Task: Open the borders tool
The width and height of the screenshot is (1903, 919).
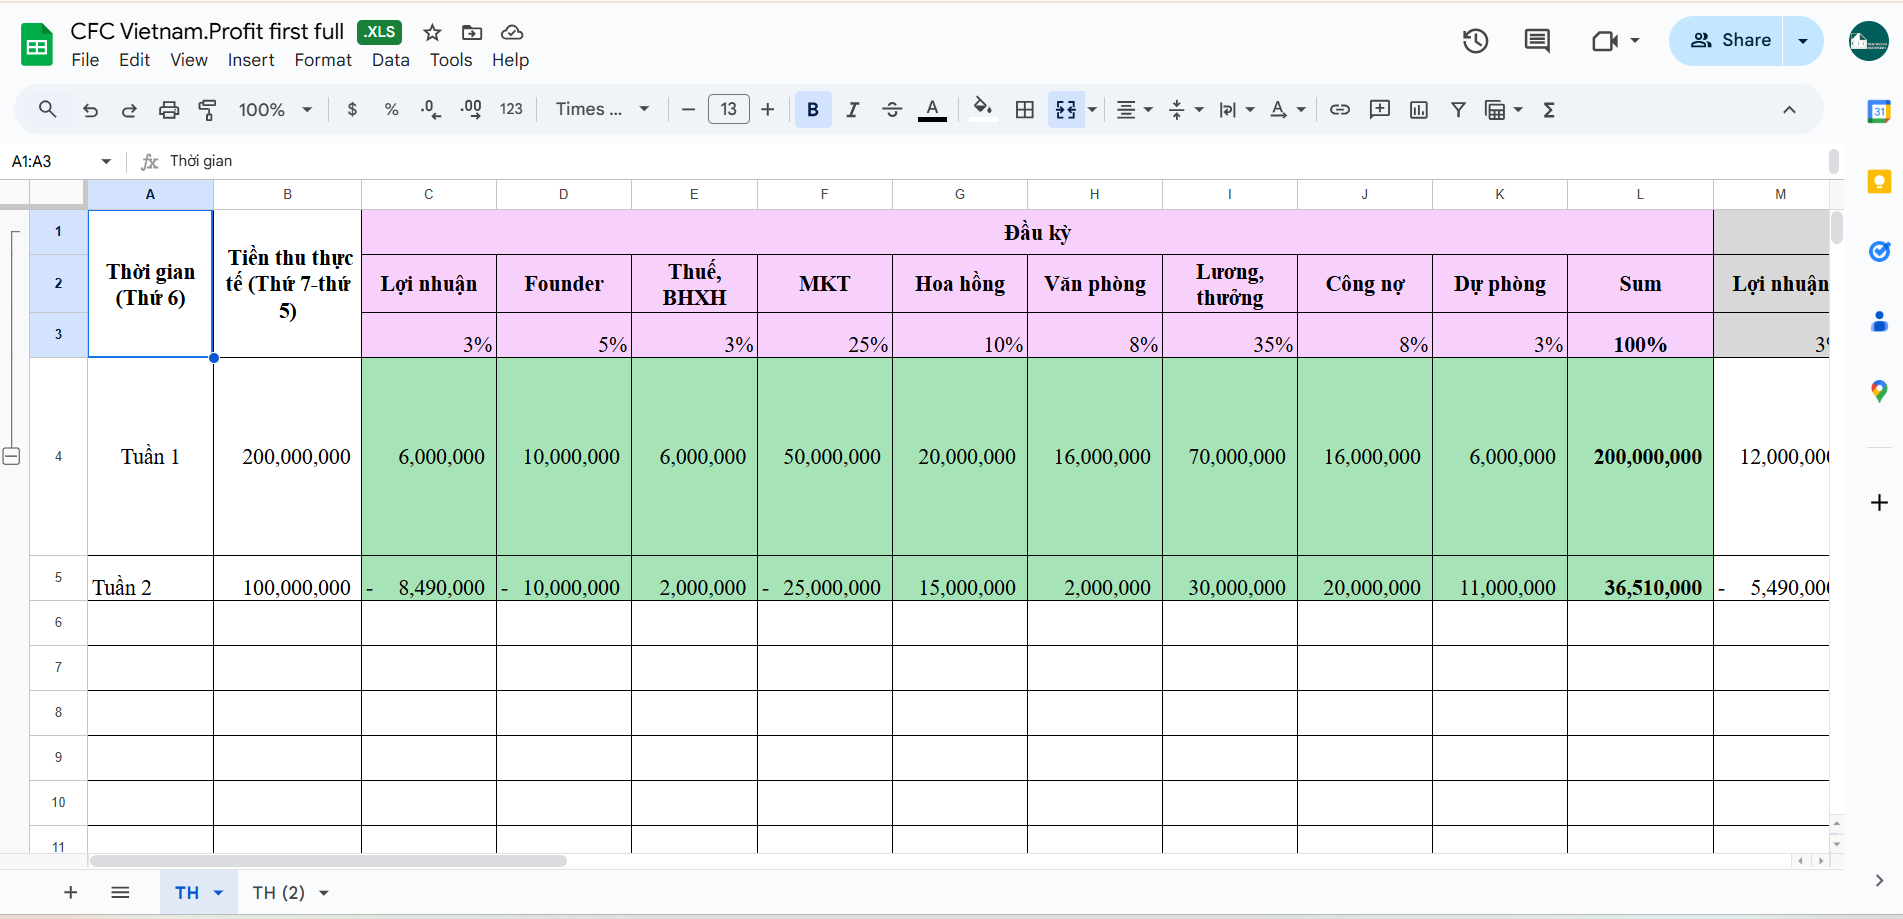Action: (1025, 110)
